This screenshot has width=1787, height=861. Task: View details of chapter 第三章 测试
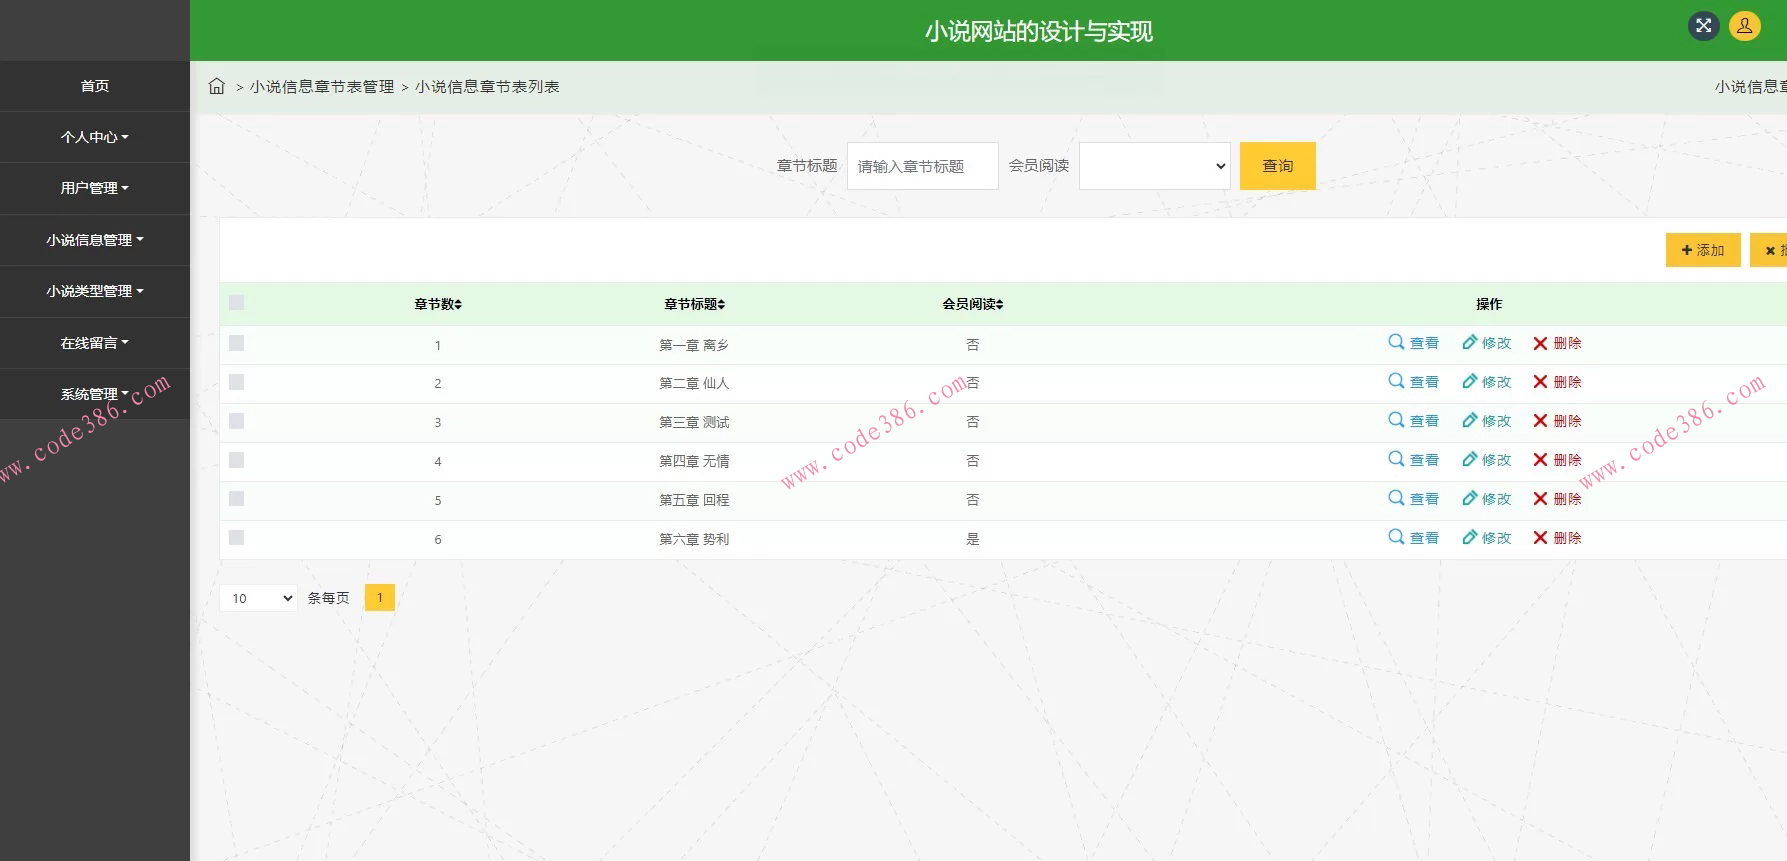coord(1413,421)
